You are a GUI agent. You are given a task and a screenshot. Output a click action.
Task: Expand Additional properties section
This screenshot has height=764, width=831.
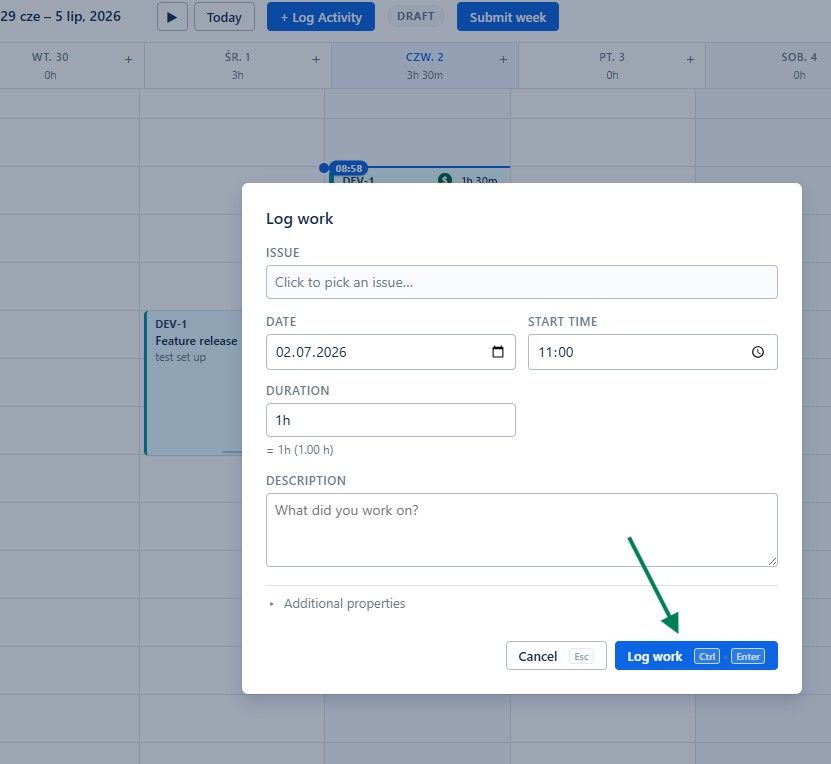pos(337,603)
